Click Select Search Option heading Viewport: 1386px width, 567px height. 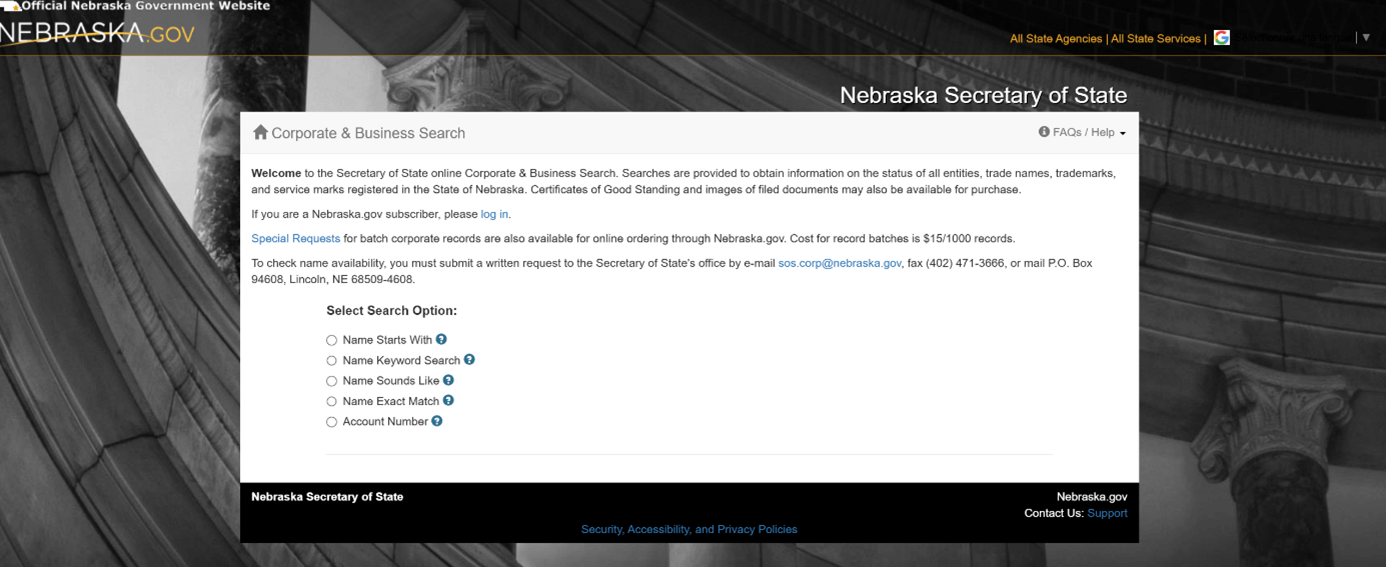click(x=391, y=311)
